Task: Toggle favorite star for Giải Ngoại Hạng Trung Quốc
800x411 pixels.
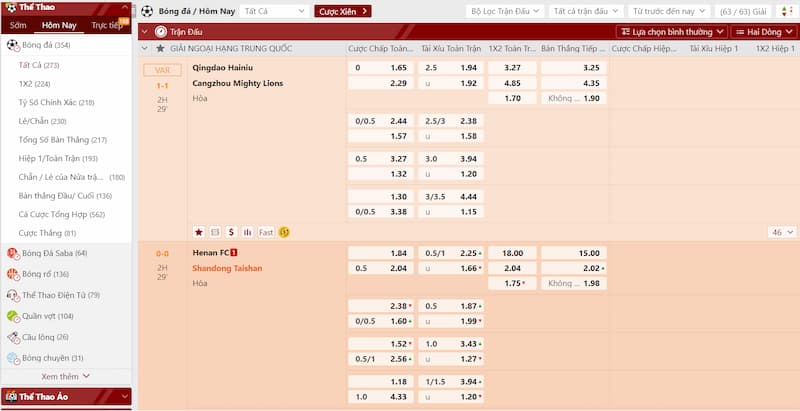Action: click(x=161, y=48)
